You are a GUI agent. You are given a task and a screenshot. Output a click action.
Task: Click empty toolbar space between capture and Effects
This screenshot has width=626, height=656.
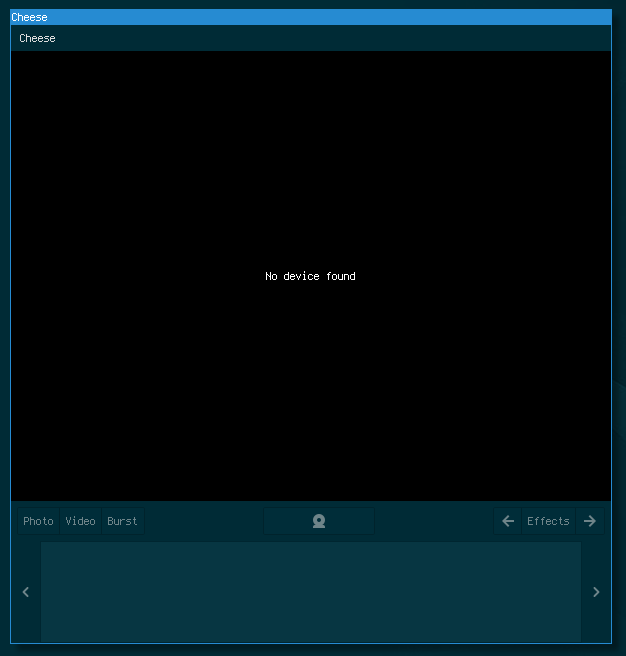[x=433, y=521]
